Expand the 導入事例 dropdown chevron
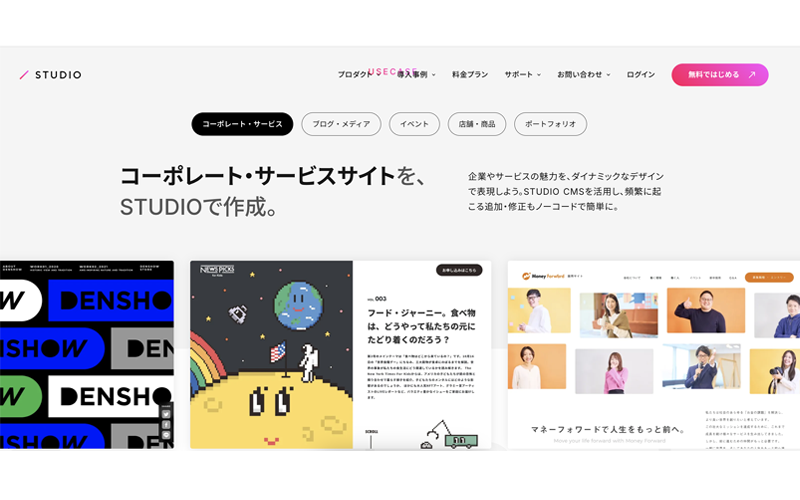 434,74
